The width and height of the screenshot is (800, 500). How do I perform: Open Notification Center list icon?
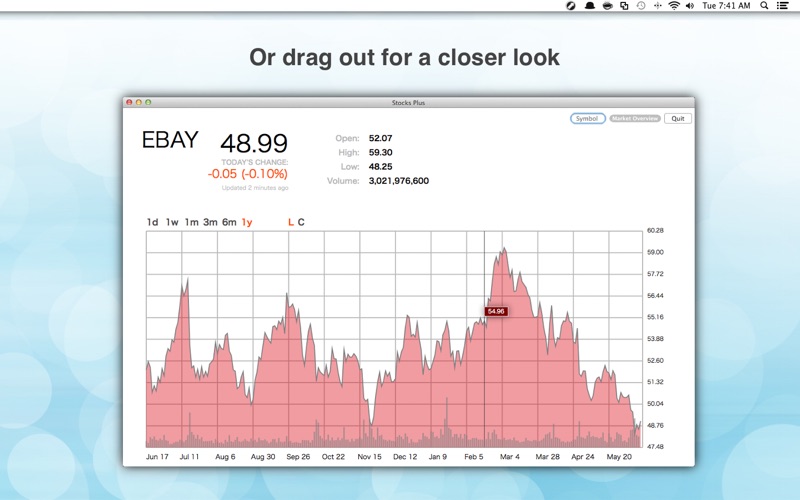tap(782, 6)
